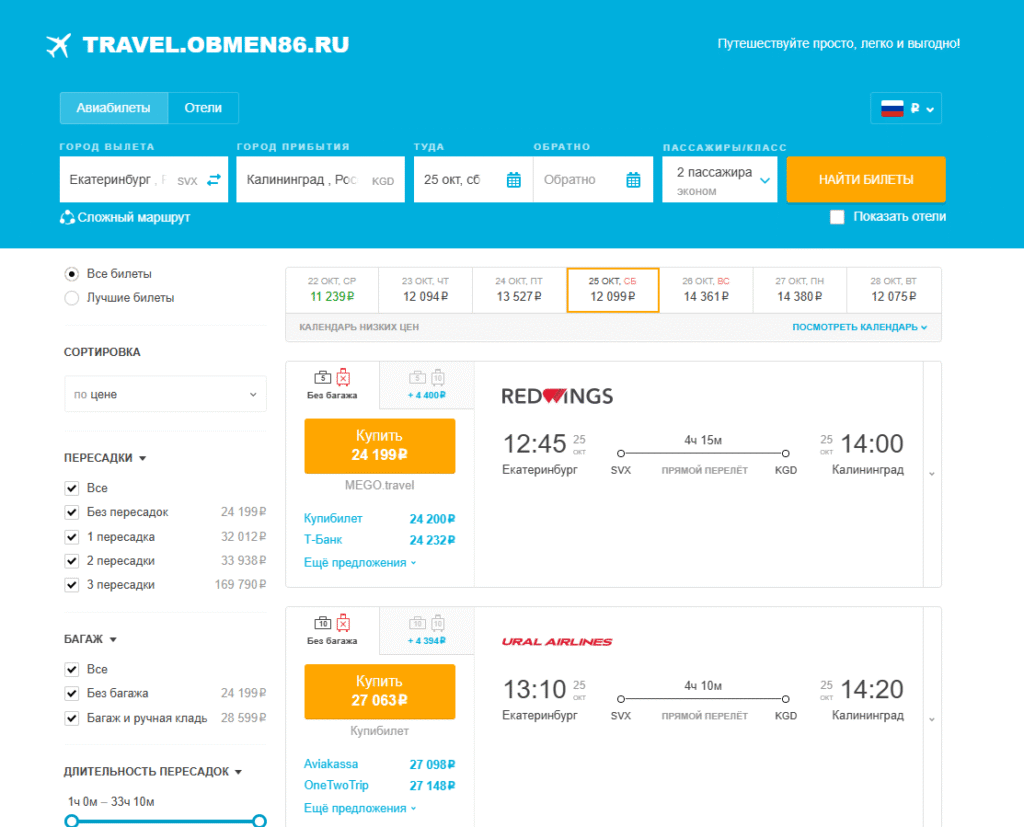The width and height of the screenshot is (1024, 827).
Task: Switch to the Hotels tab
Action: click(203, 108)
